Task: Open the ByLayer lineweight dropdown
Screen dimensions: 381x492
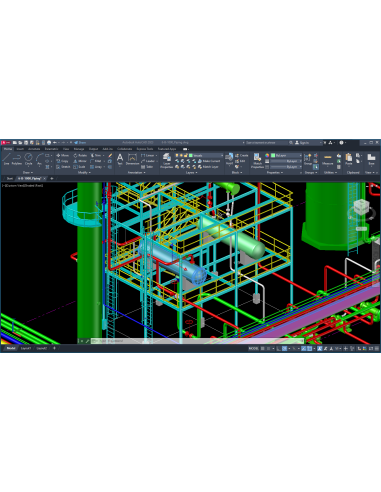Action: click(x=286, y=161)
